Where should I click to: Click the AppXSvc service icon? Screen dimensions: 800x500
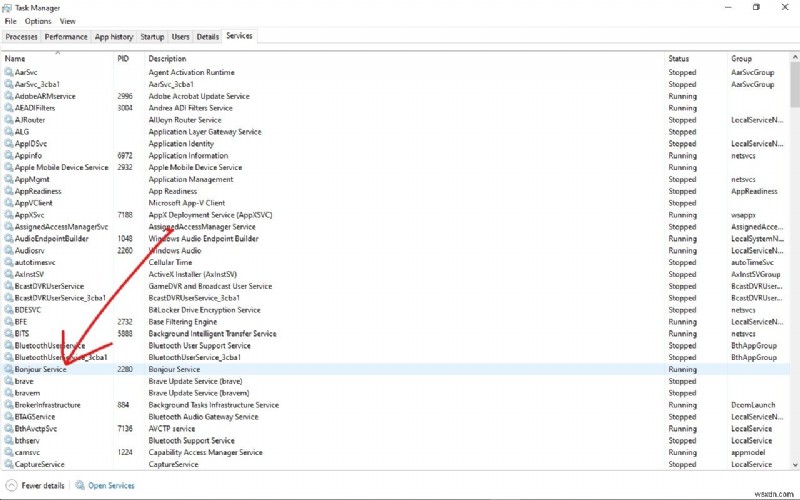pyautogui.click(x=9, y=215)
